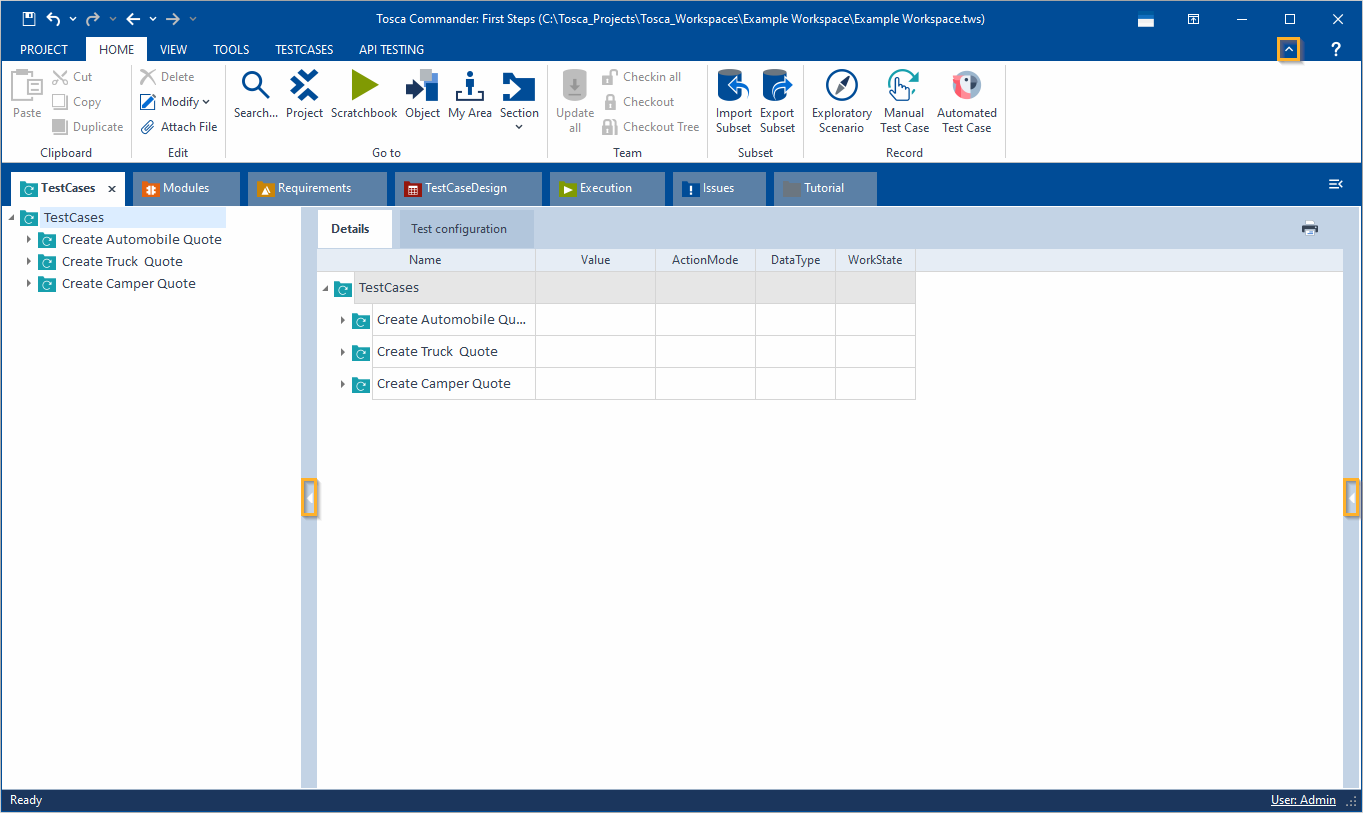This screenshot has width=1363, height=813.
Task: Go to Project via the ribbon icon
Action: [304, 95]
